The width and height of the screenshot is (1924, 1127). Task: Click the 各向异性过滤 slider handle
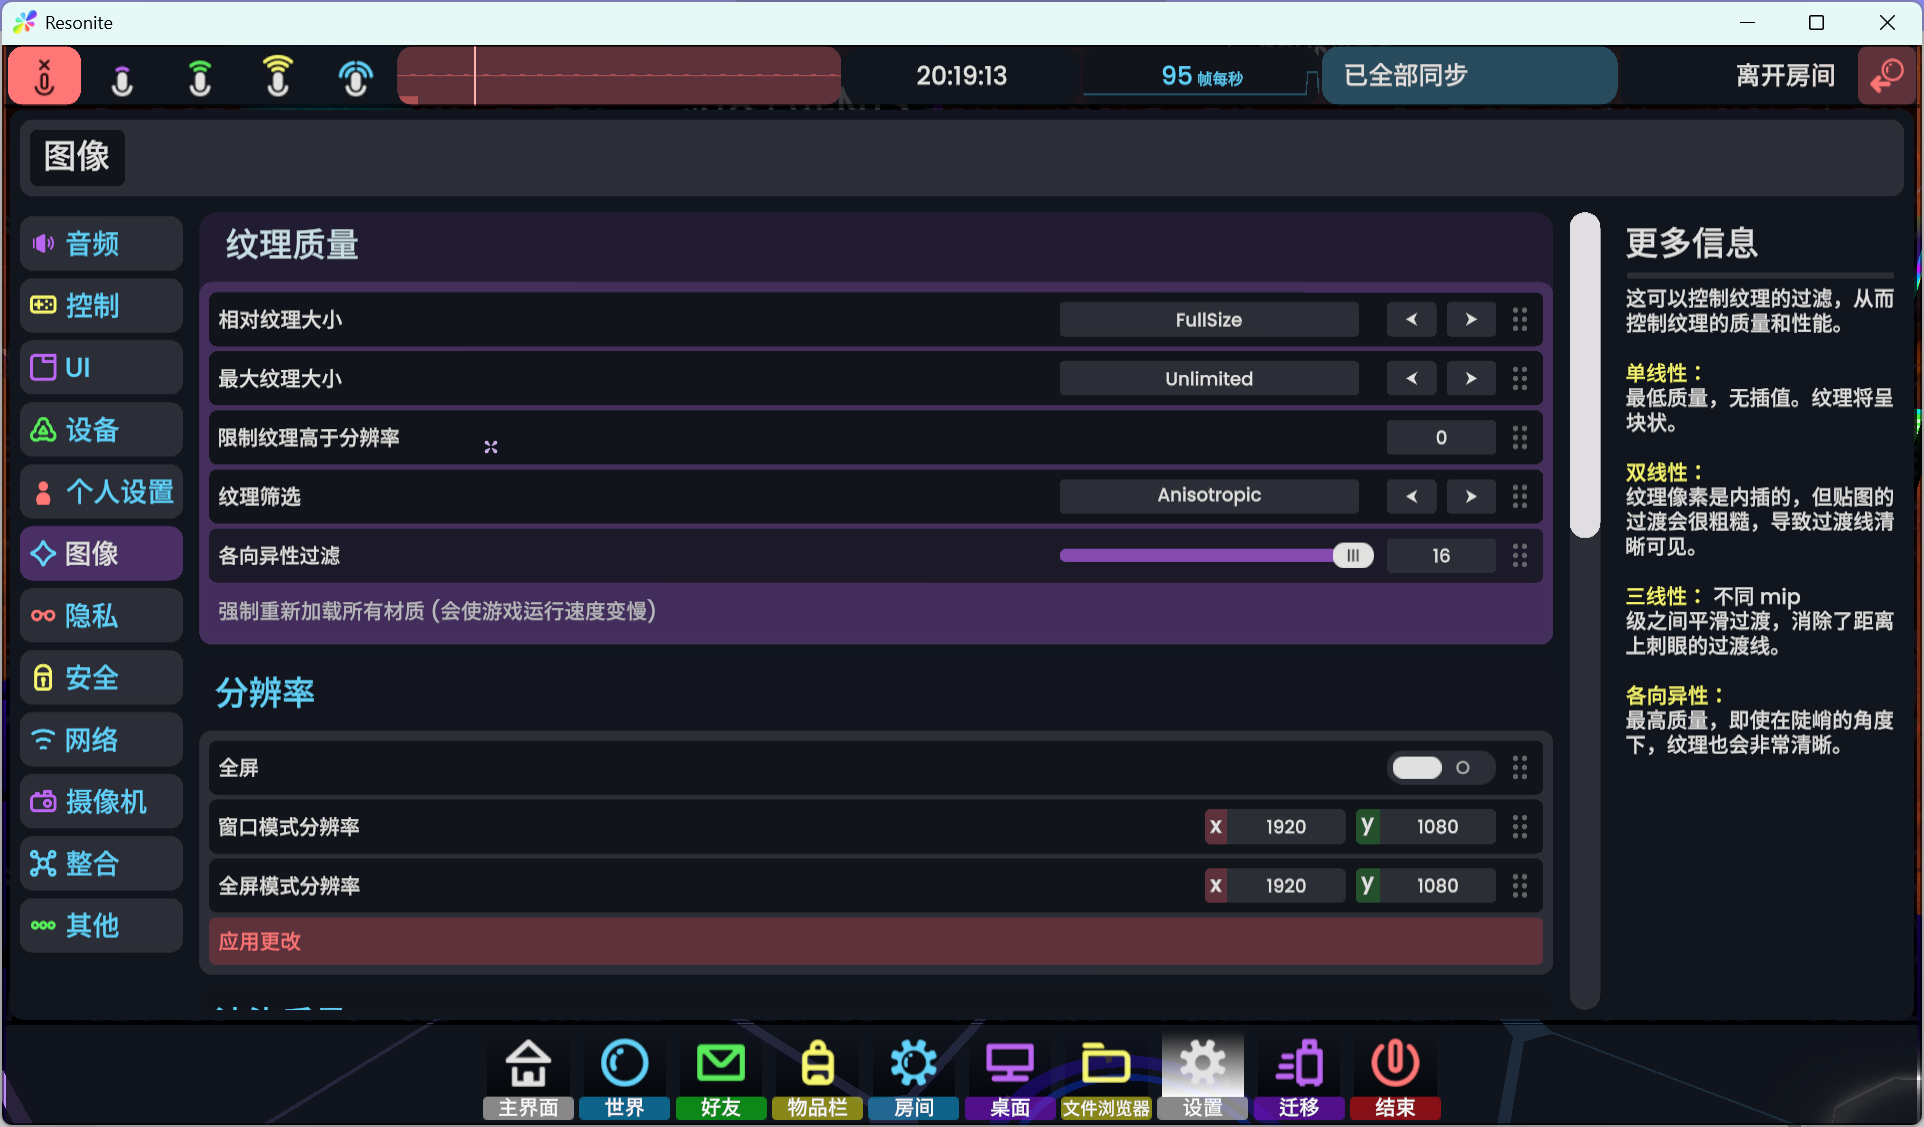(x=1352, y=556)
